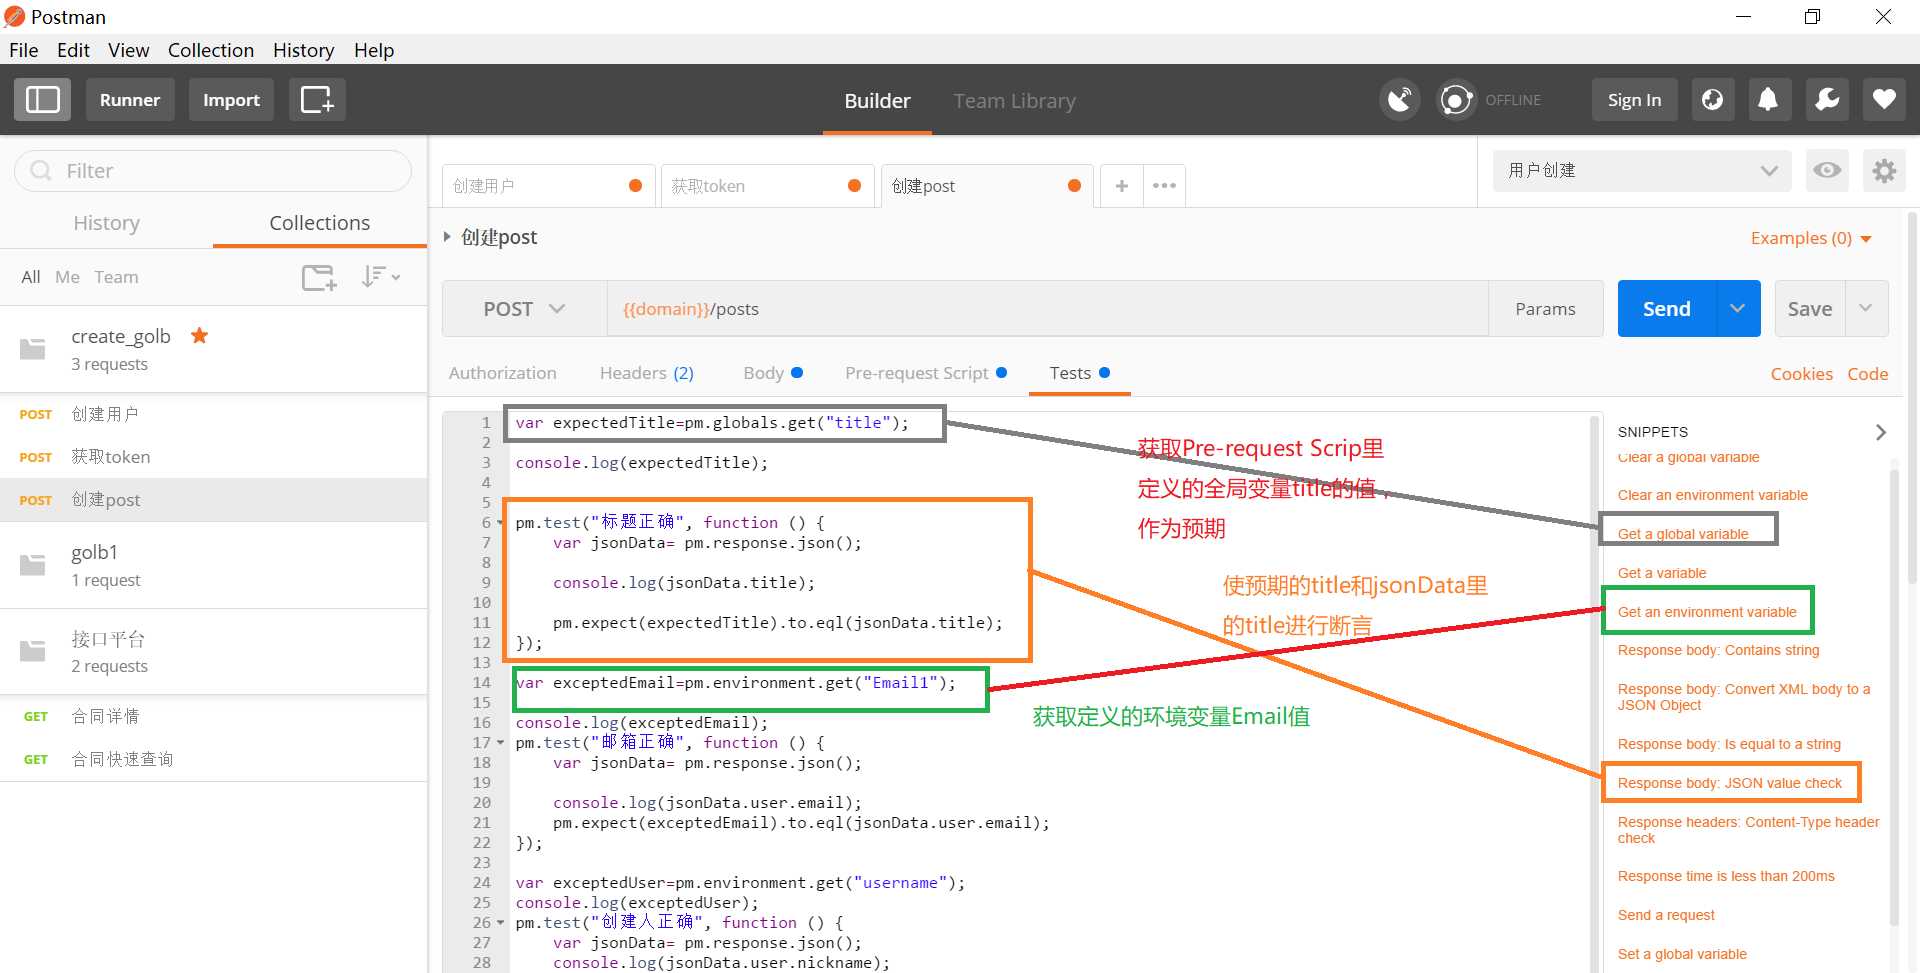Open the Cookies link

pyautogui.click(x=1801, y=374)
